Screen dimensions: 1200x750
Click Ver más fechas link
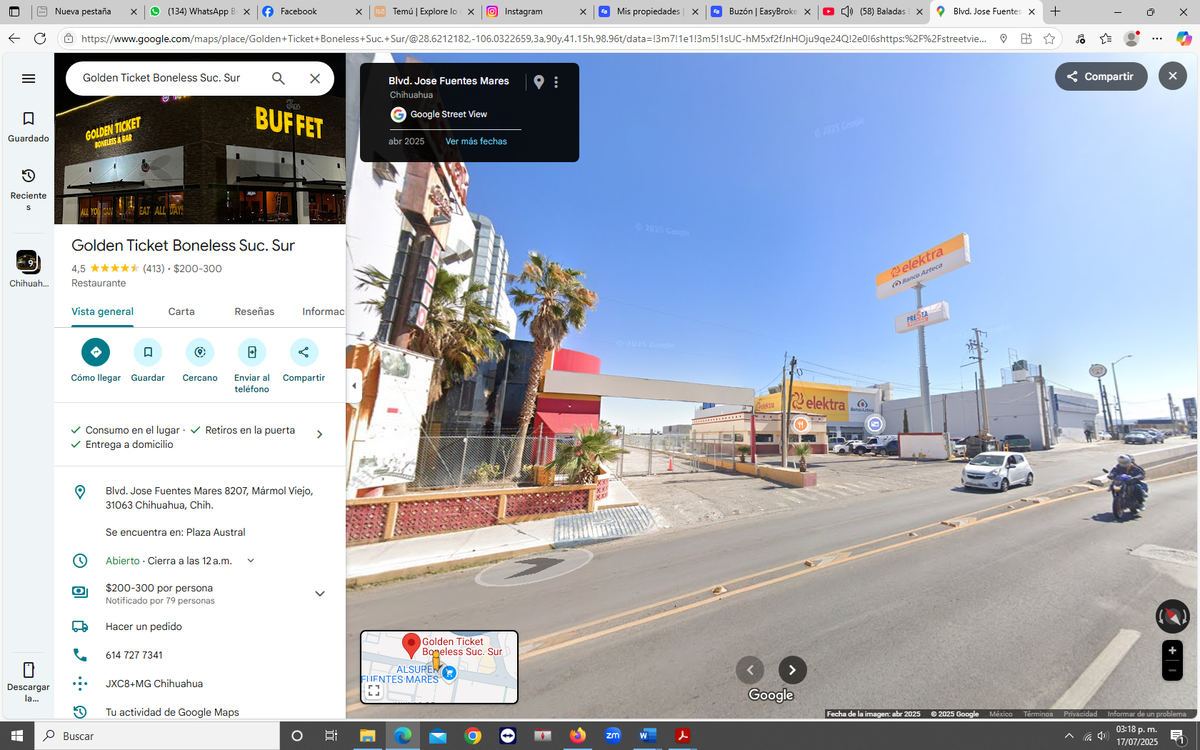[476, 141]
